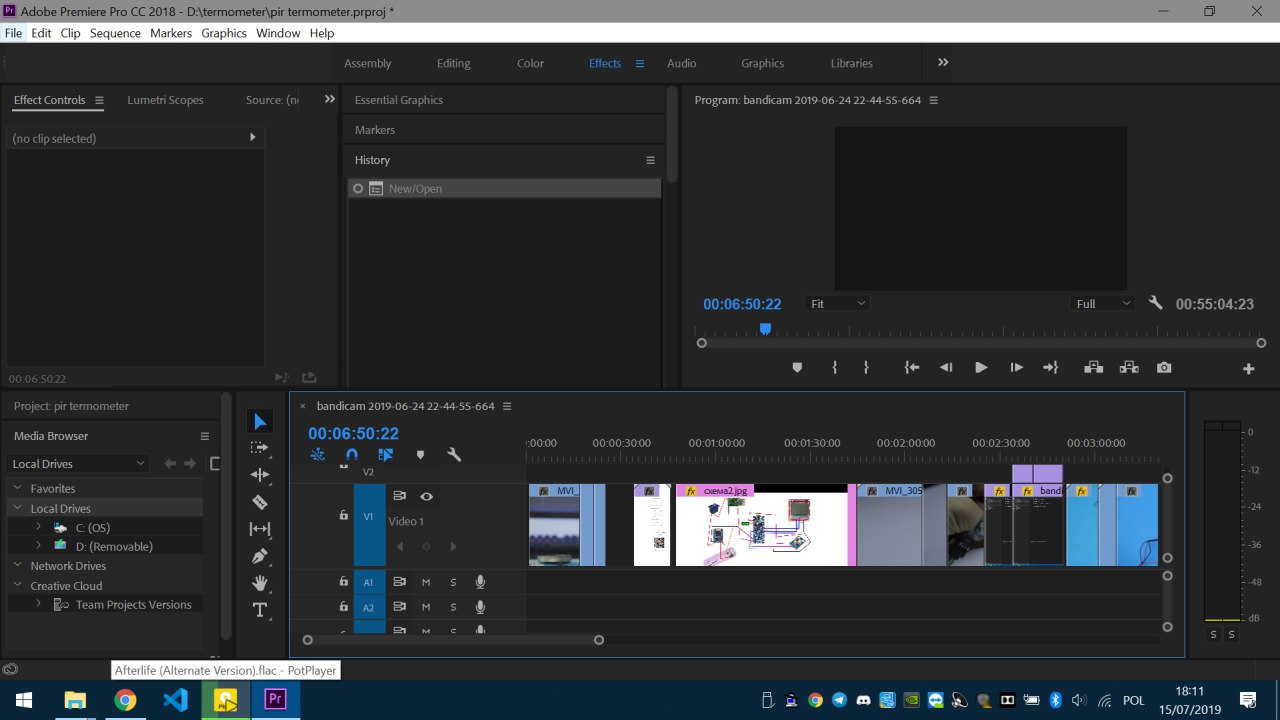The width and height of the screenshot is (1280, 720).
Task: Solo audio track A2
Action: 453,607
